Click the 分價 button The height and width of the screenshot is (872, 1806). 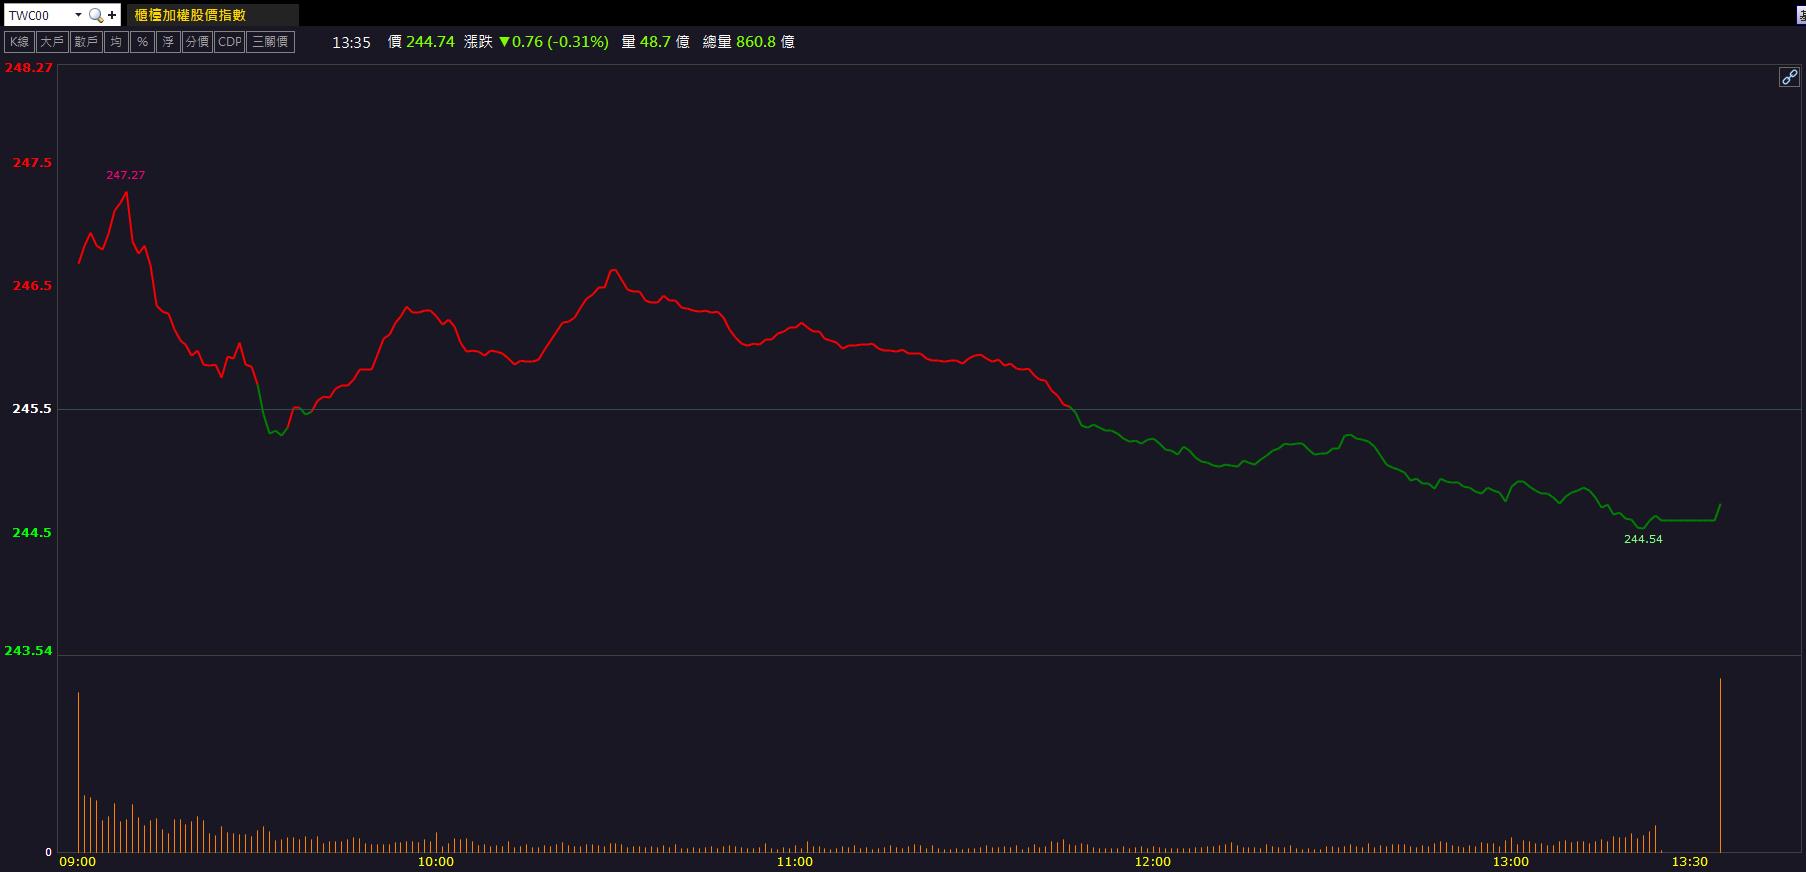click(x=197, y=42)
